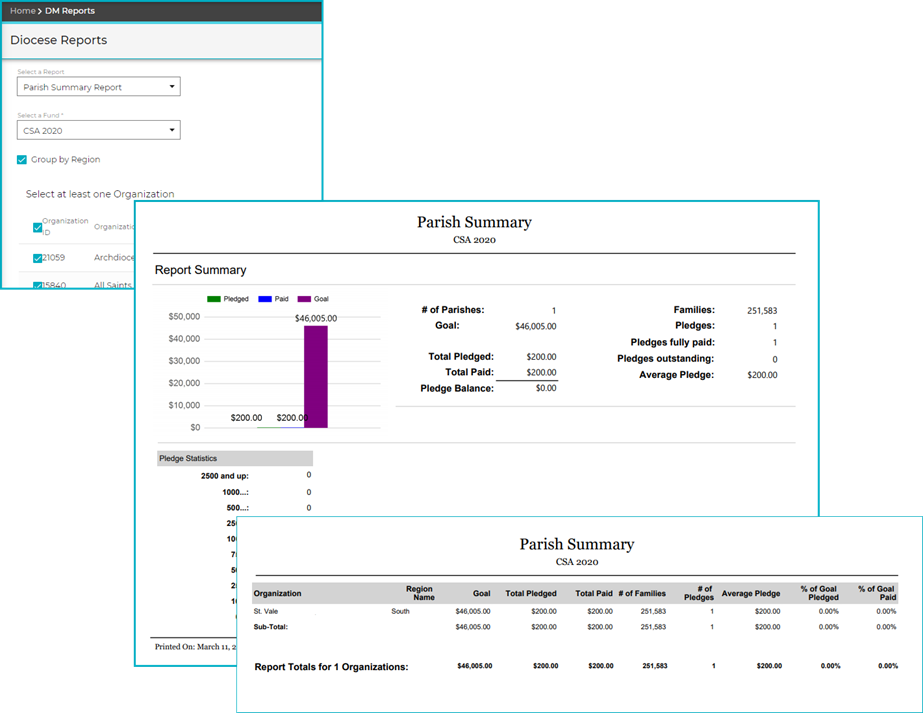
Task: Select the $46,005.00 chart bar label
Action: click(316, 319)
